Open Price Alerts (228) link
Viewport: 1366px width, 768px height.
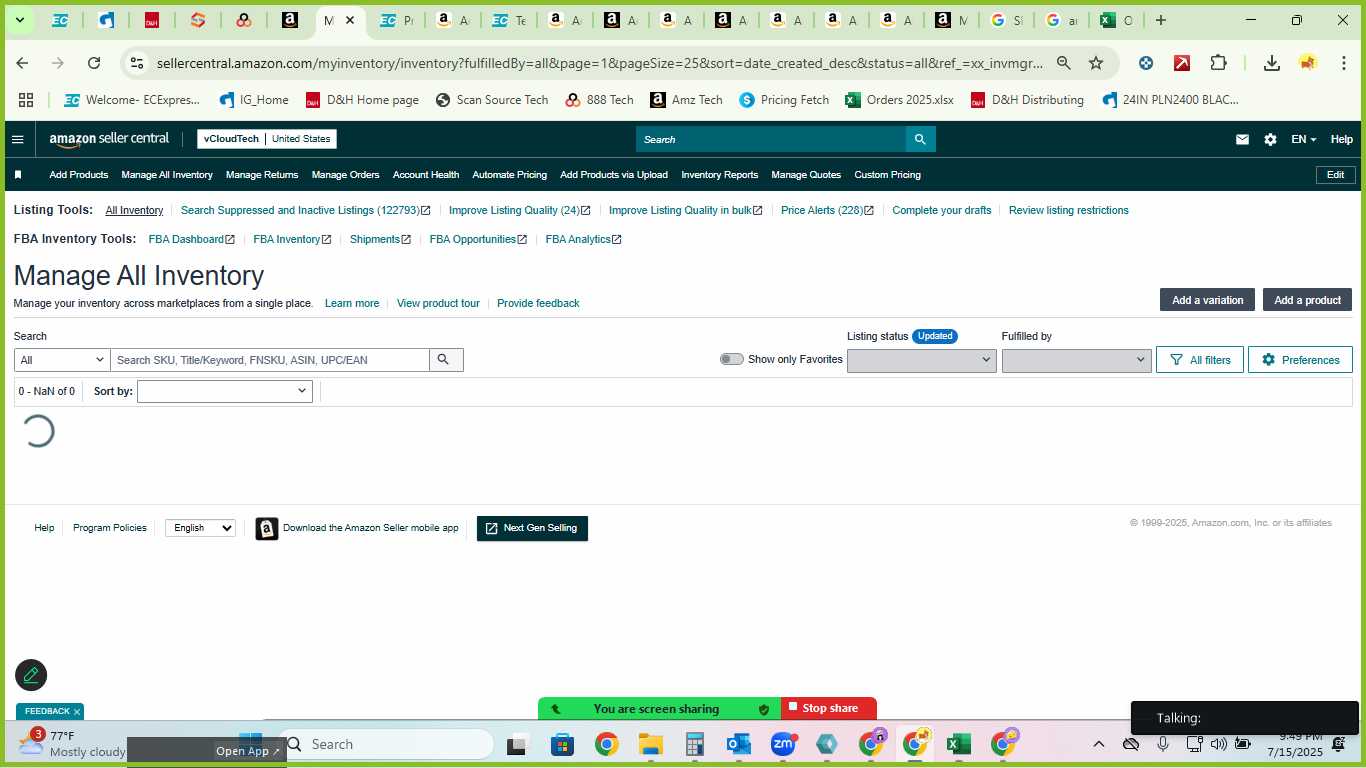click(x=827, y=210)
